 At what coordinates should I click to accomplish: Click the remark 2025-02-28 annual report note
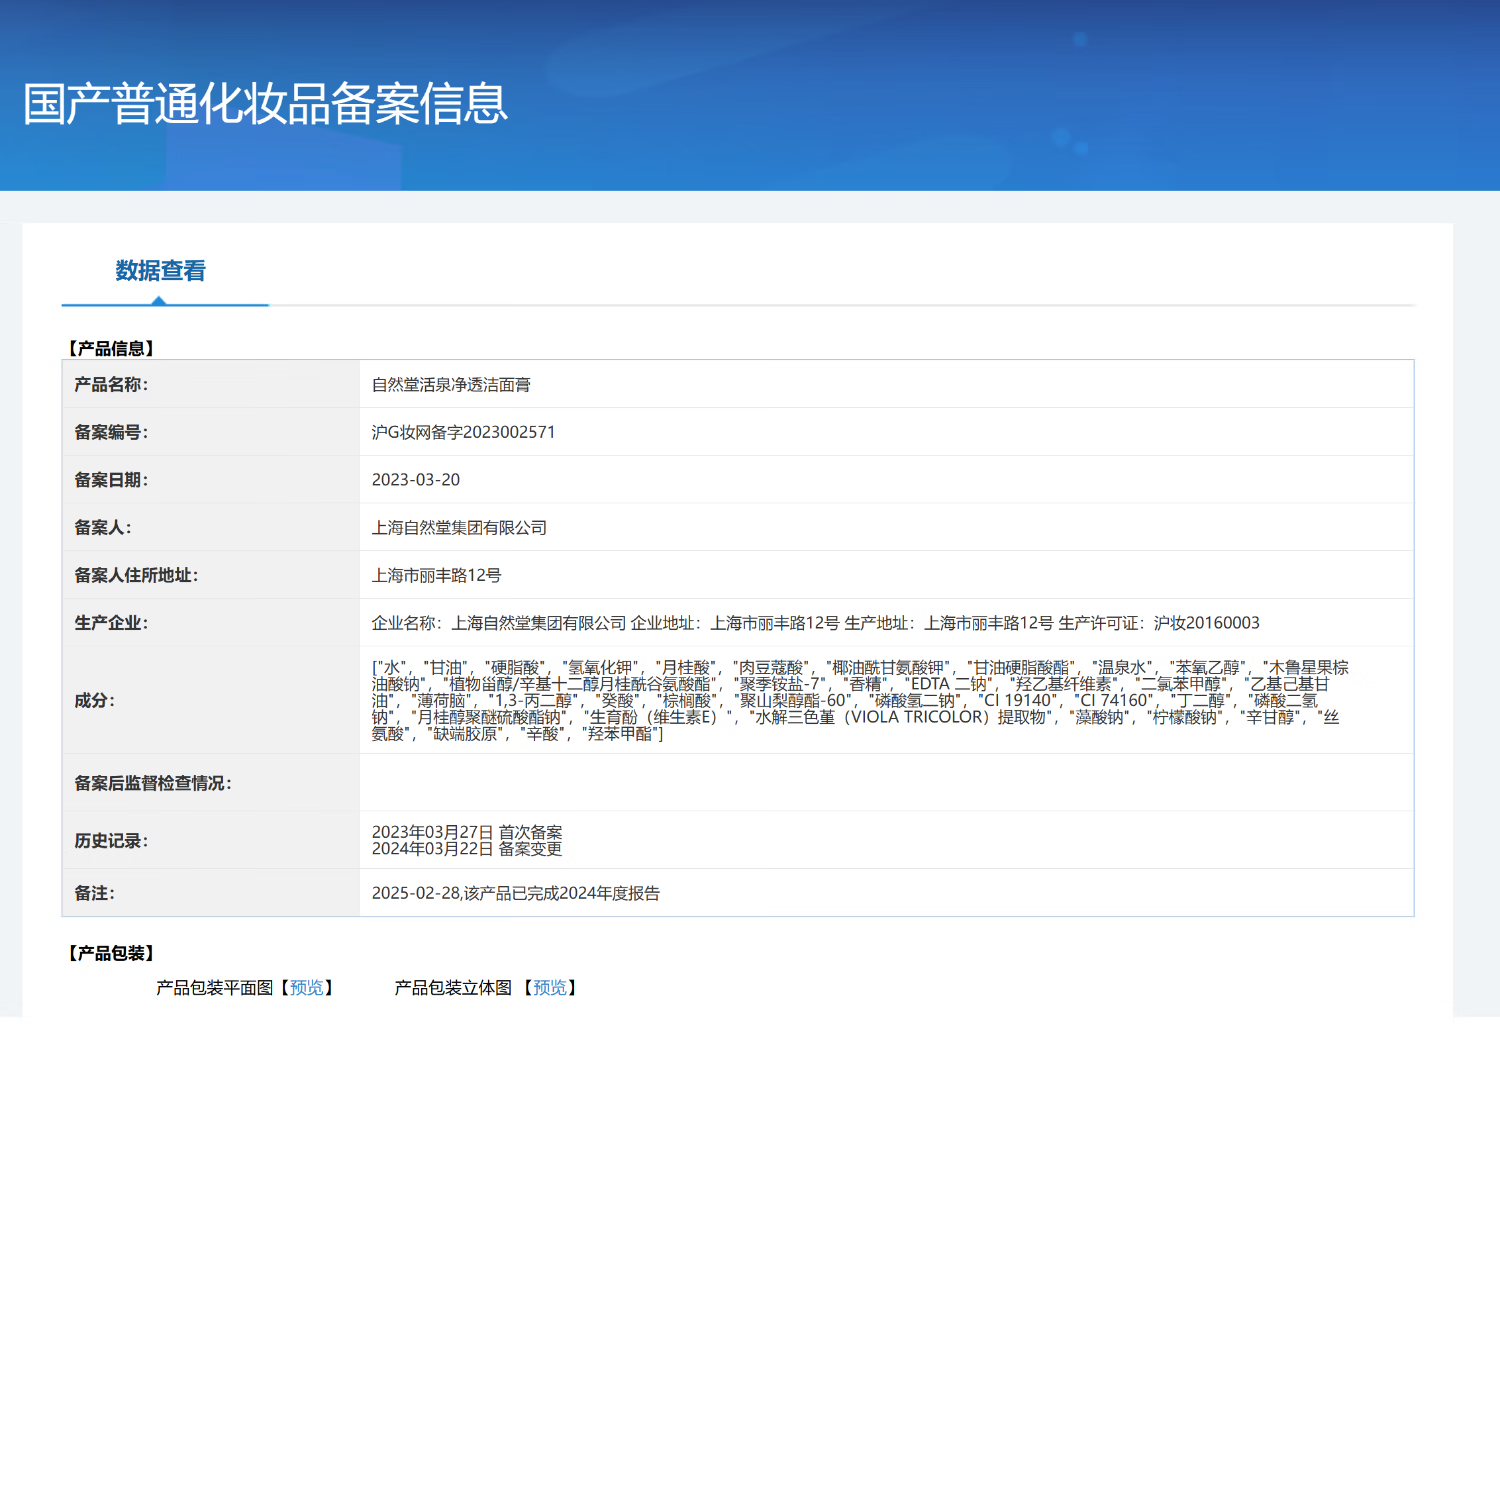pos(516,893)
